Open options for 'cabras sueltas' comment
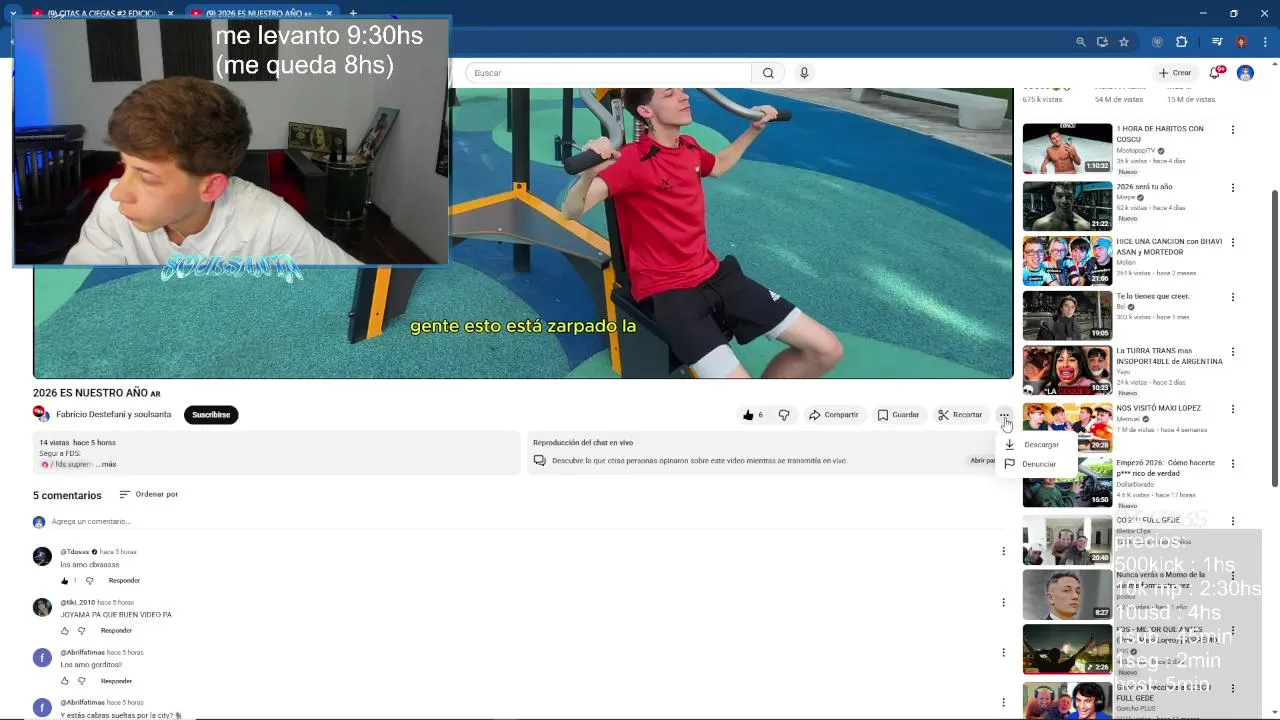This screenshot has width=1280, height=720. pos(1003,702)
